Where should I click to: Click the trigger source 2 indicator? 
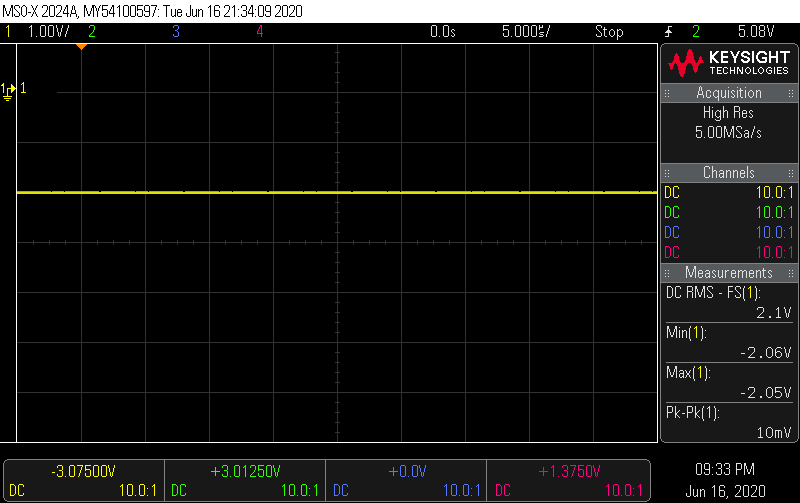pyautogui.click(x=696, y=32)
